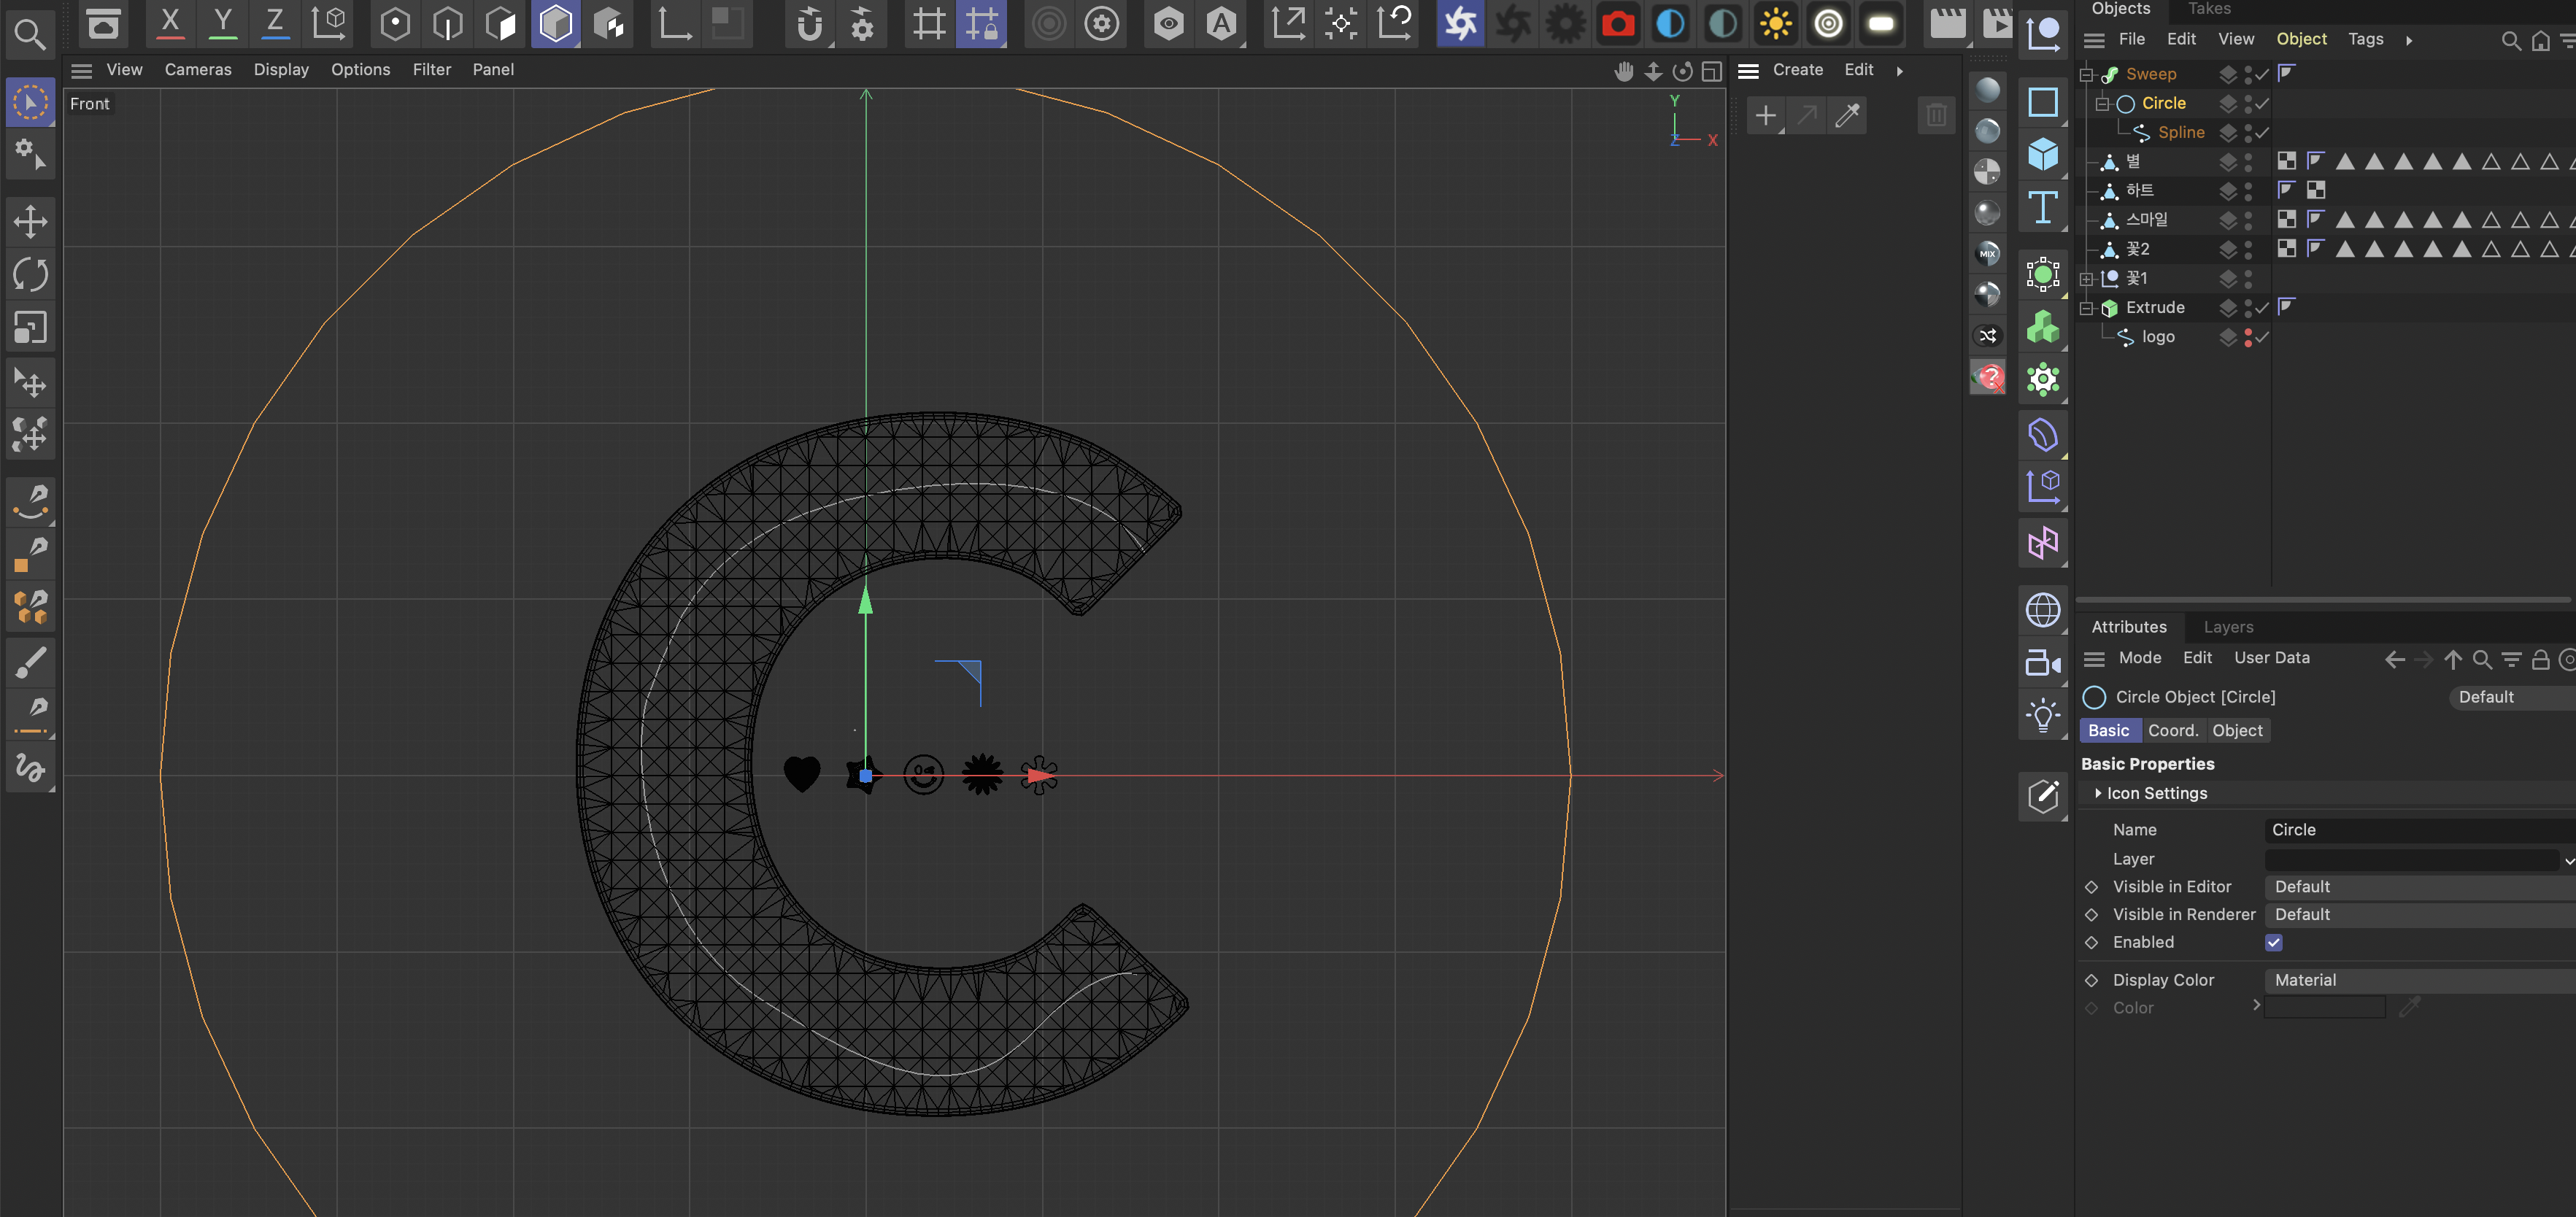
Task: Toggle Extrude visibility dots
Action: 2247,308
